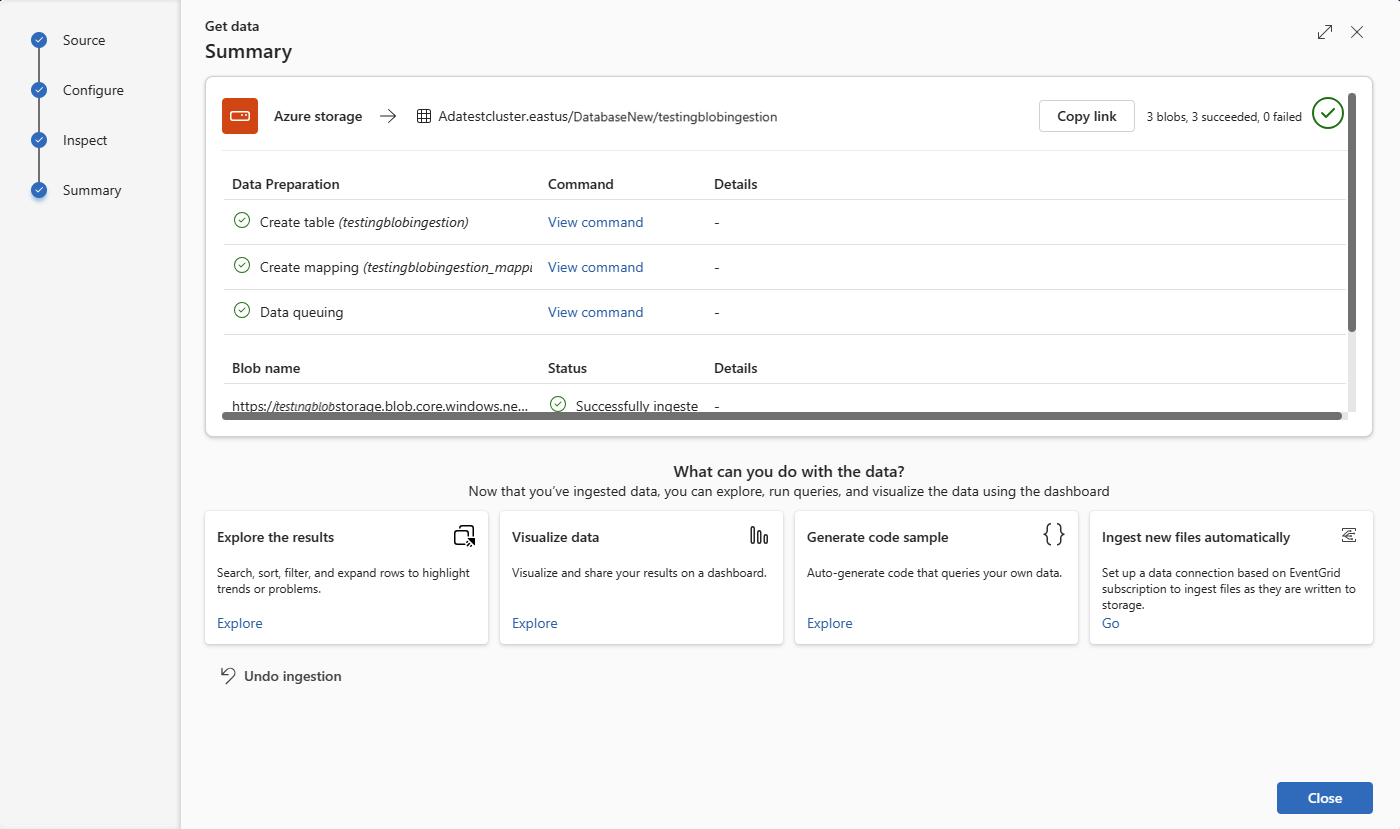Go to the Summary step

pos(92,190)
